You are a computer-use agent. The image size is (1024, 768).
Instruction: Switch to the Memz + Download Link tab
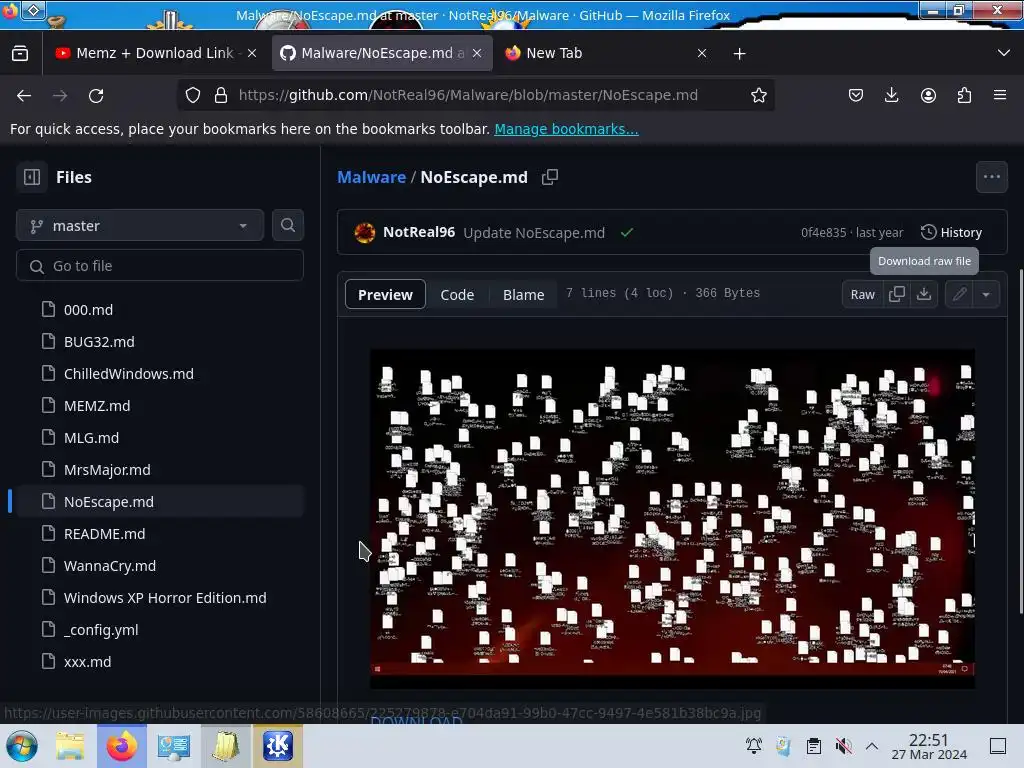tap(155, 53)
